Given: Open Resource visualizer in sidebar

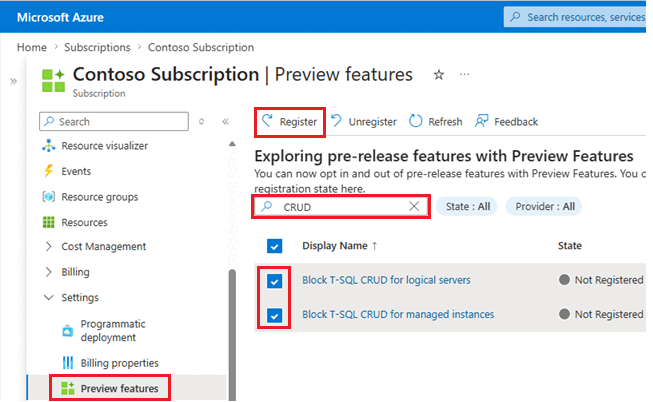Looking at the screenshot, I should coord(105,146).
